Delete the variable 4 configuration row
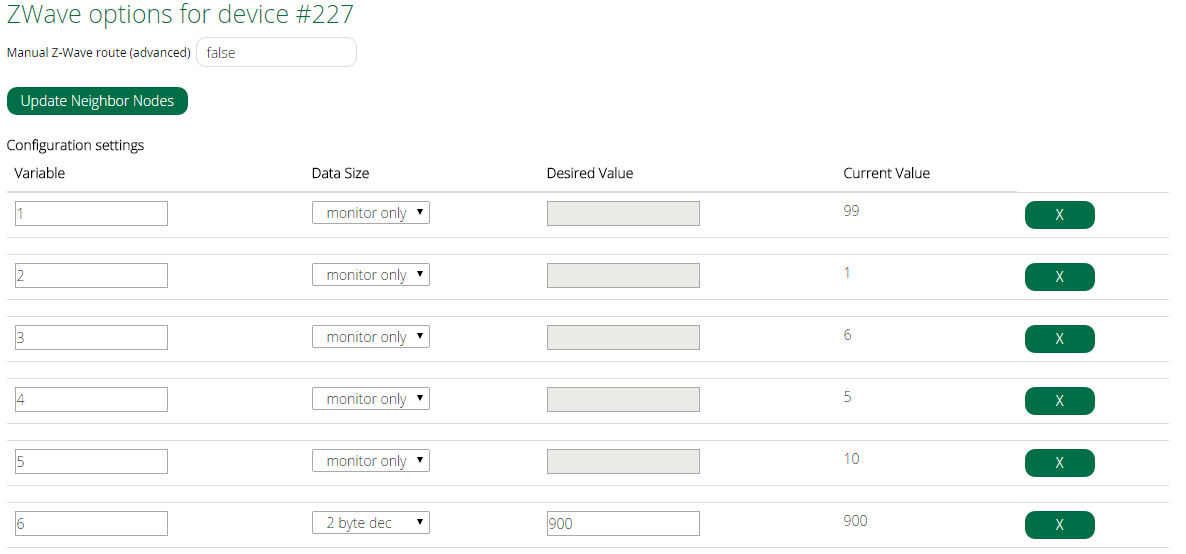Image resolution: width=1186 pixels, height=554 pixels. pos(1059,401)
